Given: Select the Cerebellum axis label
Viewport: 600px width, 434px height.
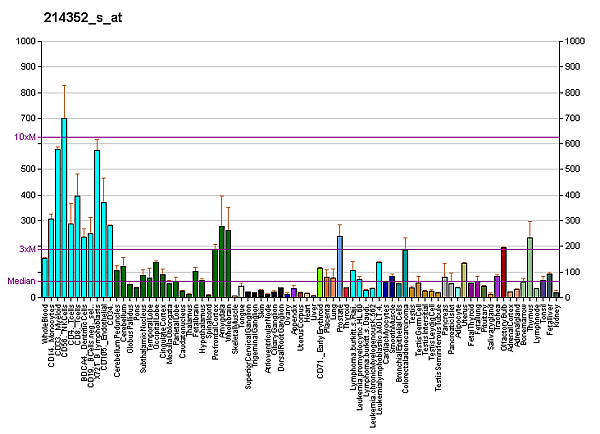Looking at the screenshot, I should pos(124,322).
